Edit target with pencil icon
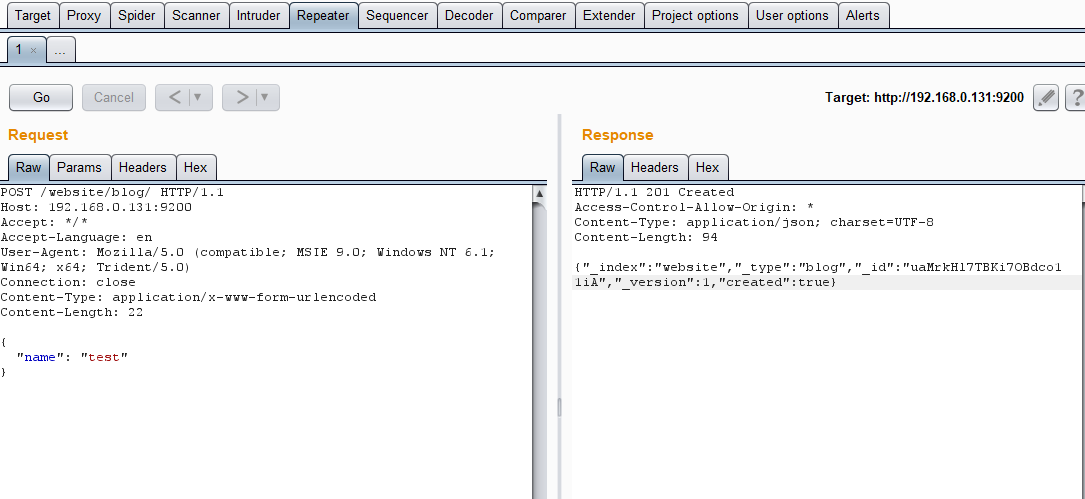Viewport: 1085px width, 499px height. [x=1046, y=98]
